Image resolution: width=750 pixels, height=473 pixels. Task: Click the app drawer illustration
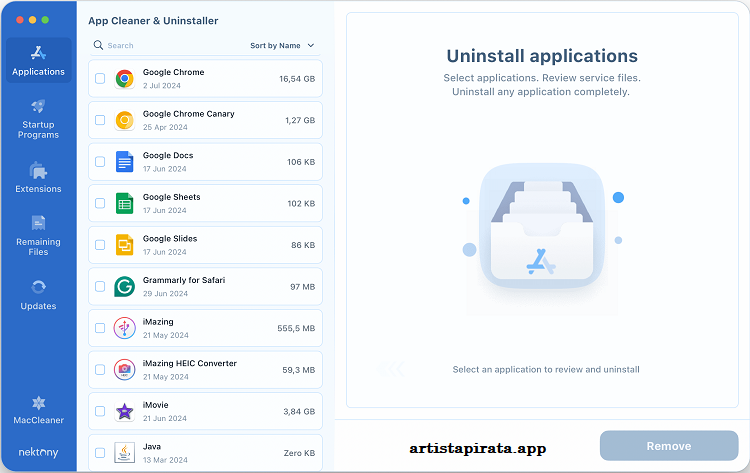542,226
